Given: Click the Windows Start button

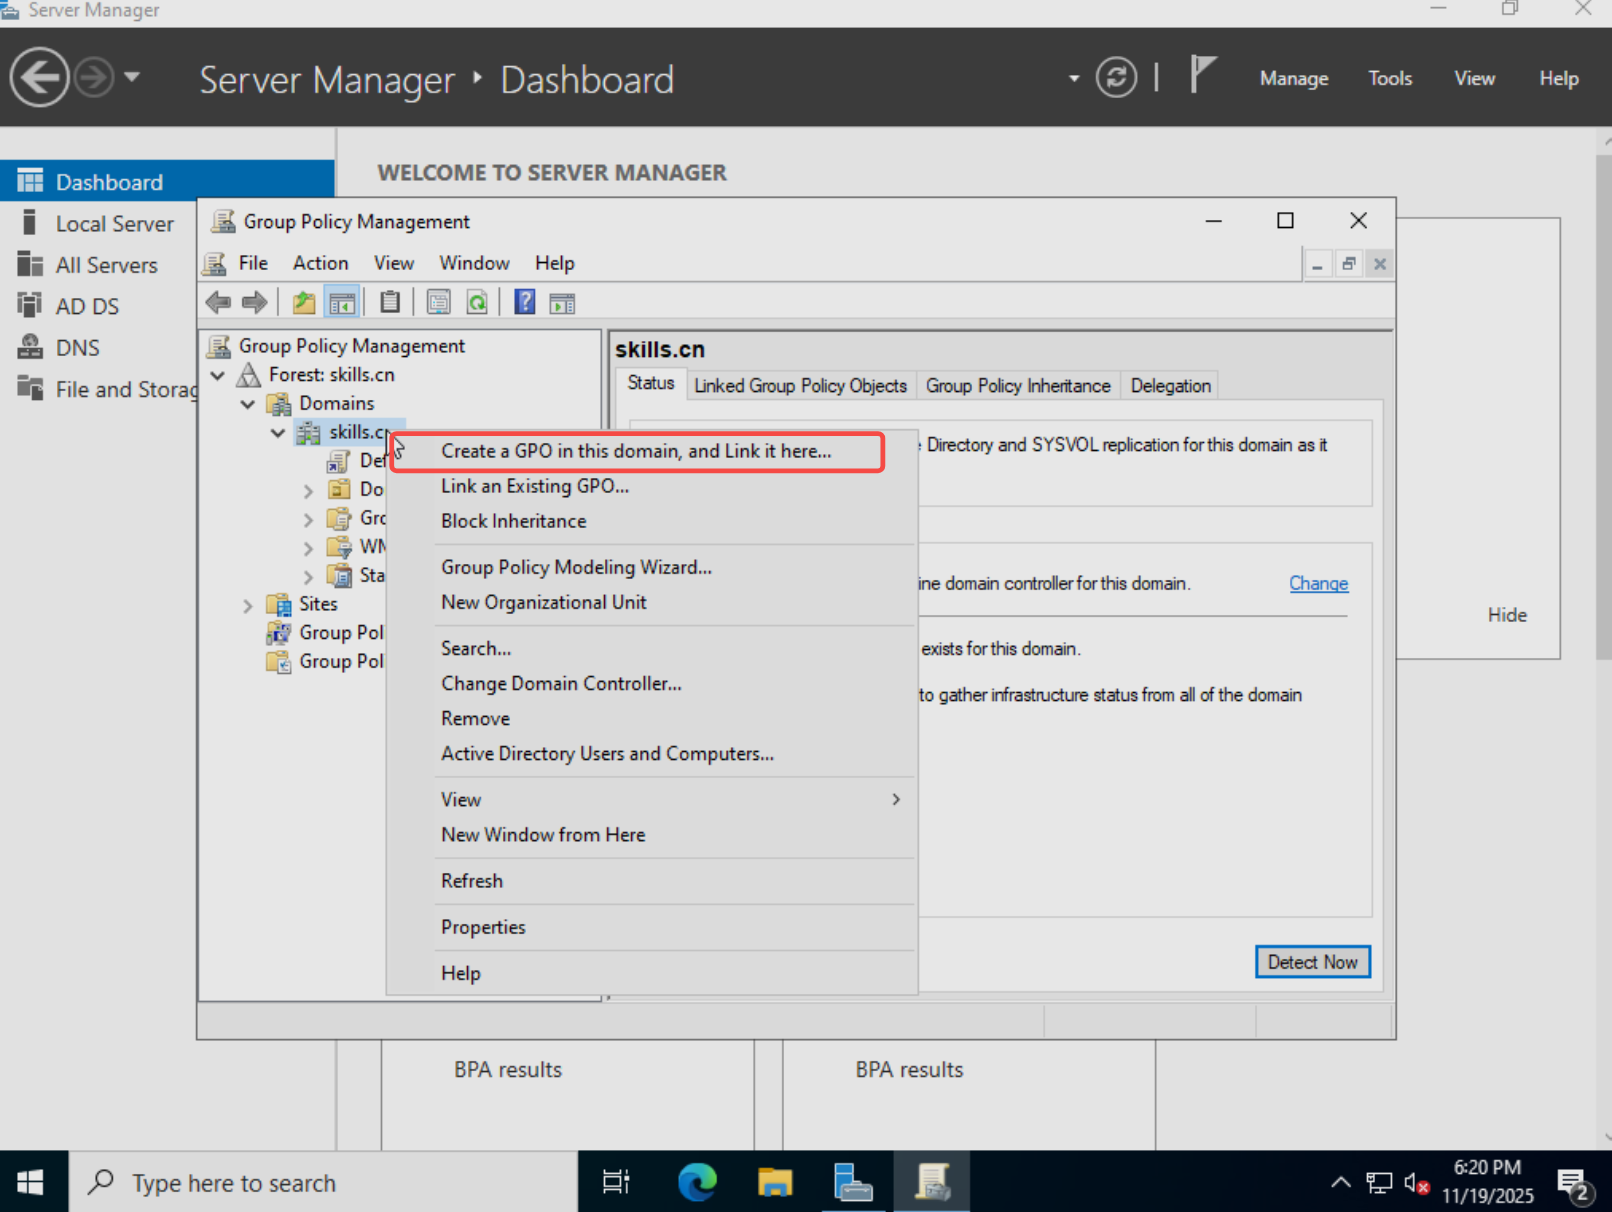Looking at the screenshot, I should [x=31, y=1182].
